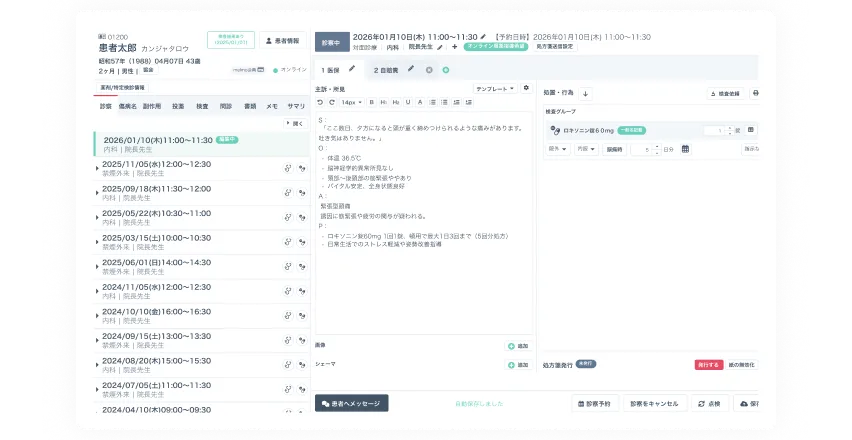Screen dimensions: 852x440
Task: Click the redo icon in the editor toolbar
Action: tap(332, 102)
